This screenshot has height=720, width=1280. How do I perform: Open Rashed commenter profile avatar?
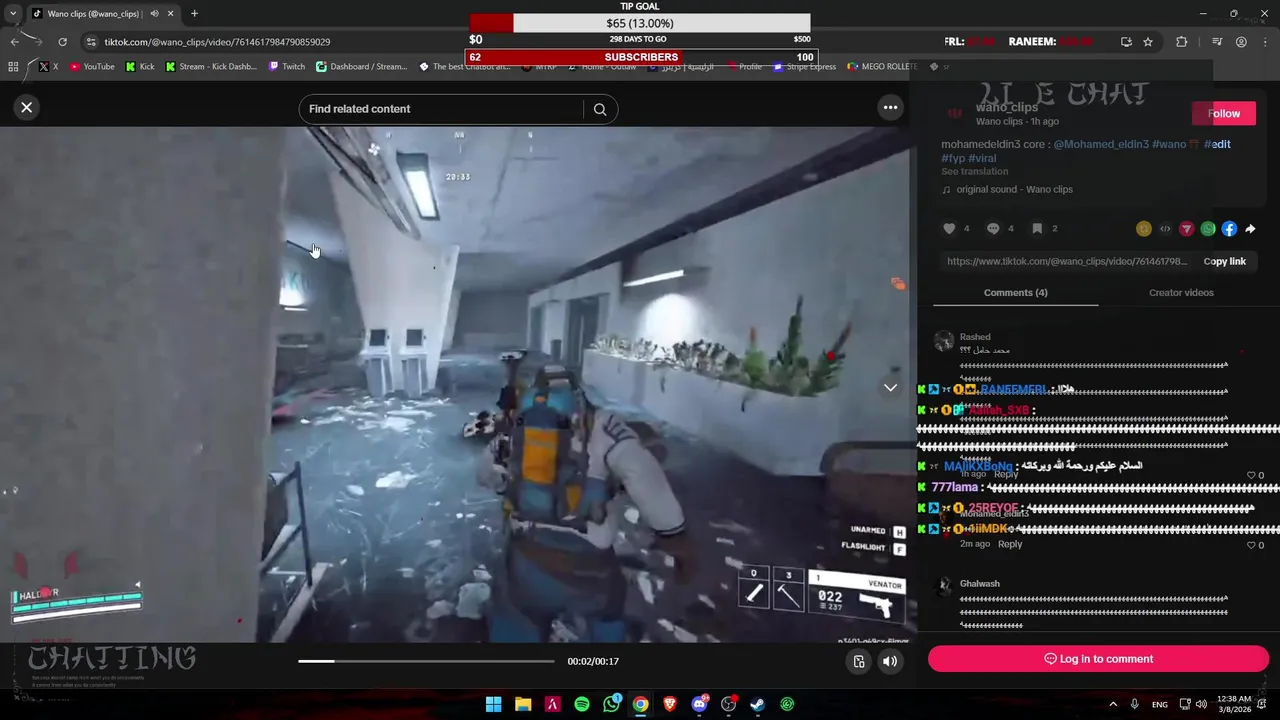(944, 342)
